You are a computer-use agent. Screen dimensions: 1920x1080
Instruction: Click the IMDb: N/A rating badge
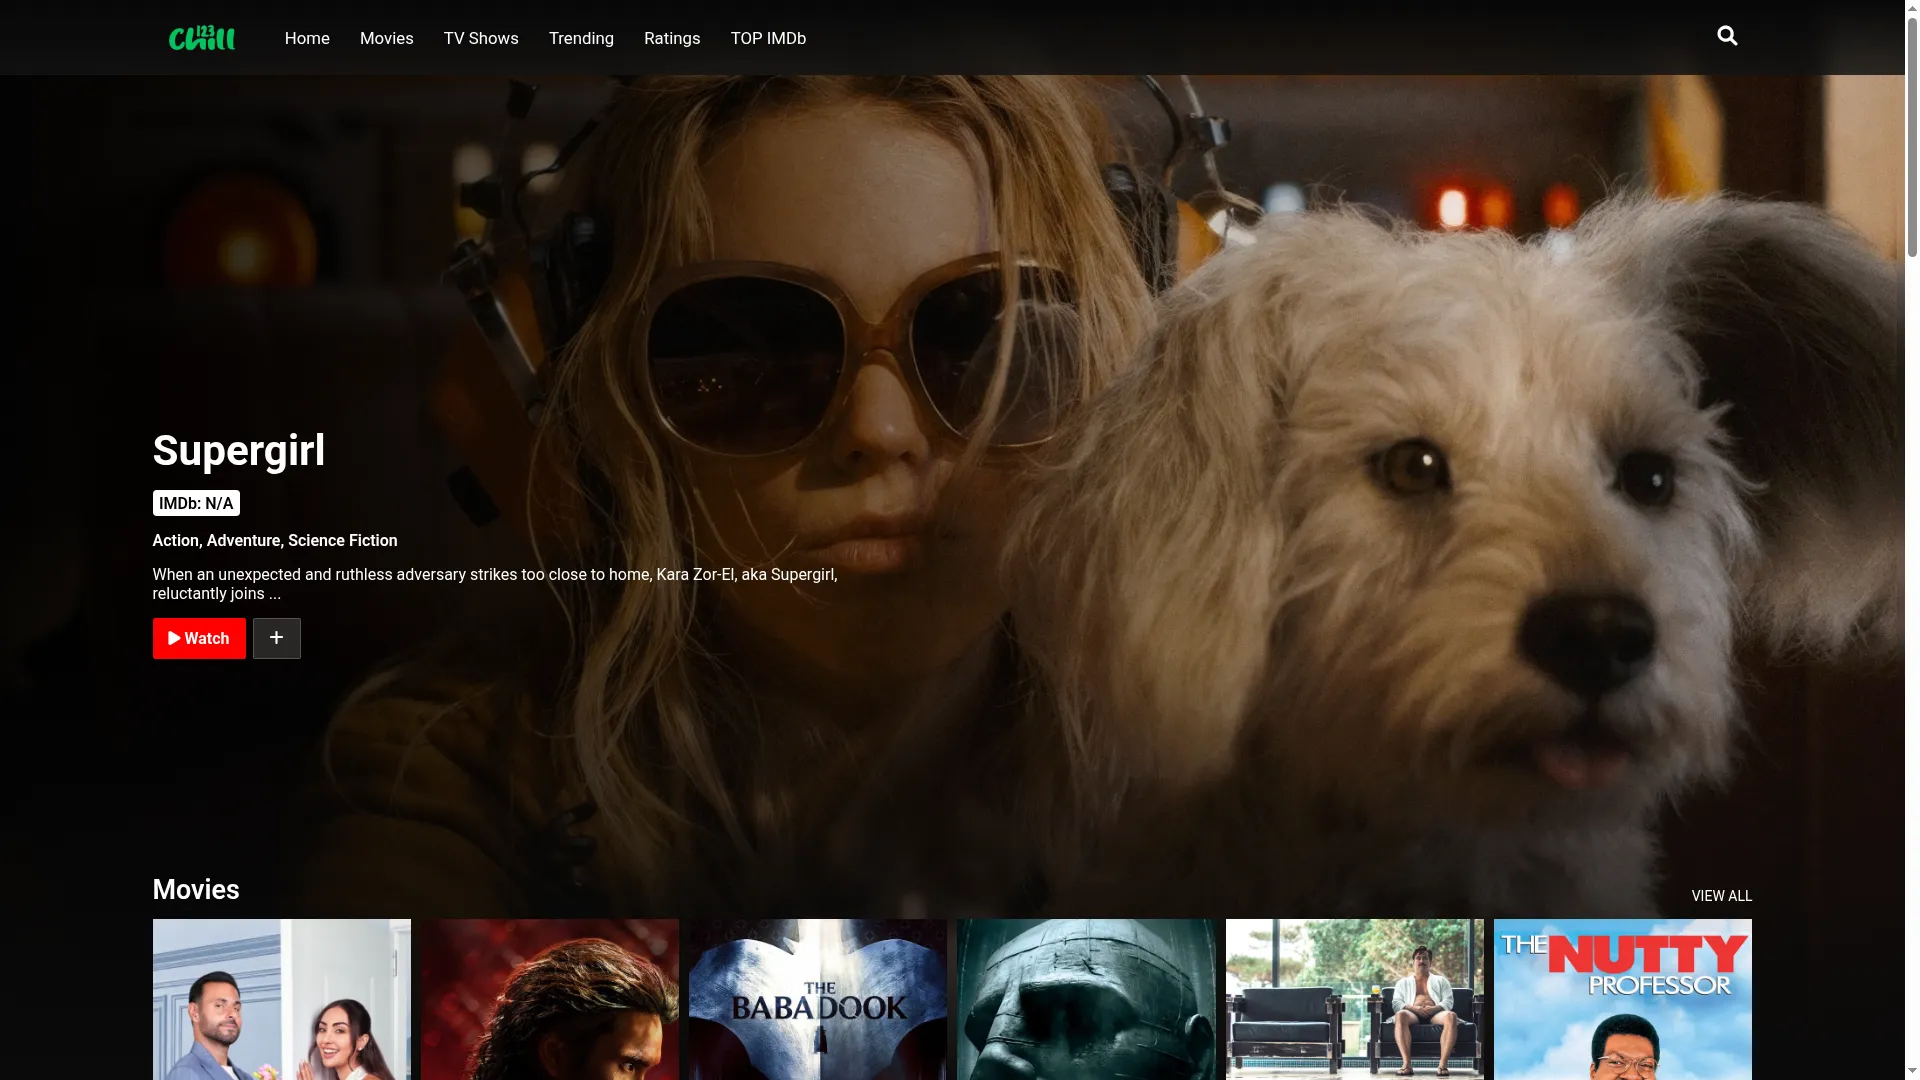tap(196, 503)
